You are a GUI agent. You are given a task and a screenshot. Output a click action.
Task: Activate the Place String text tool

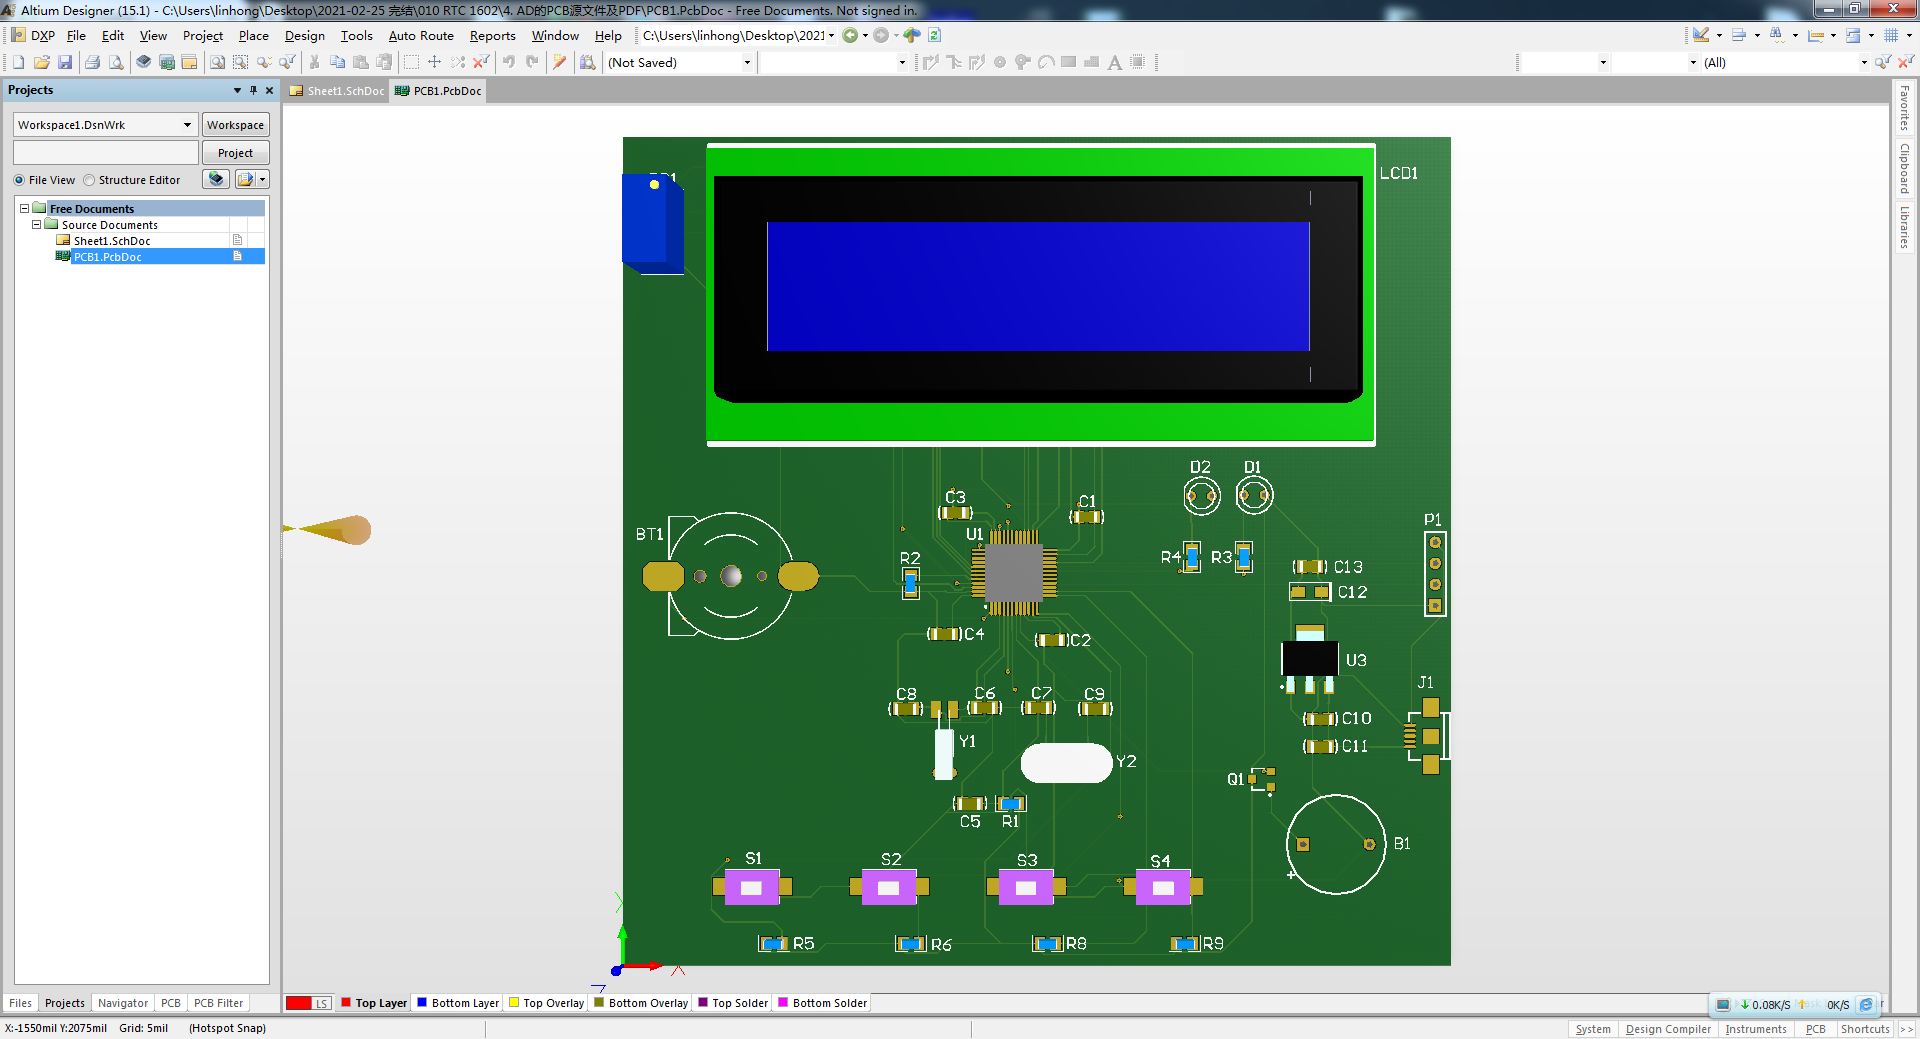(x=1115, y=62)
